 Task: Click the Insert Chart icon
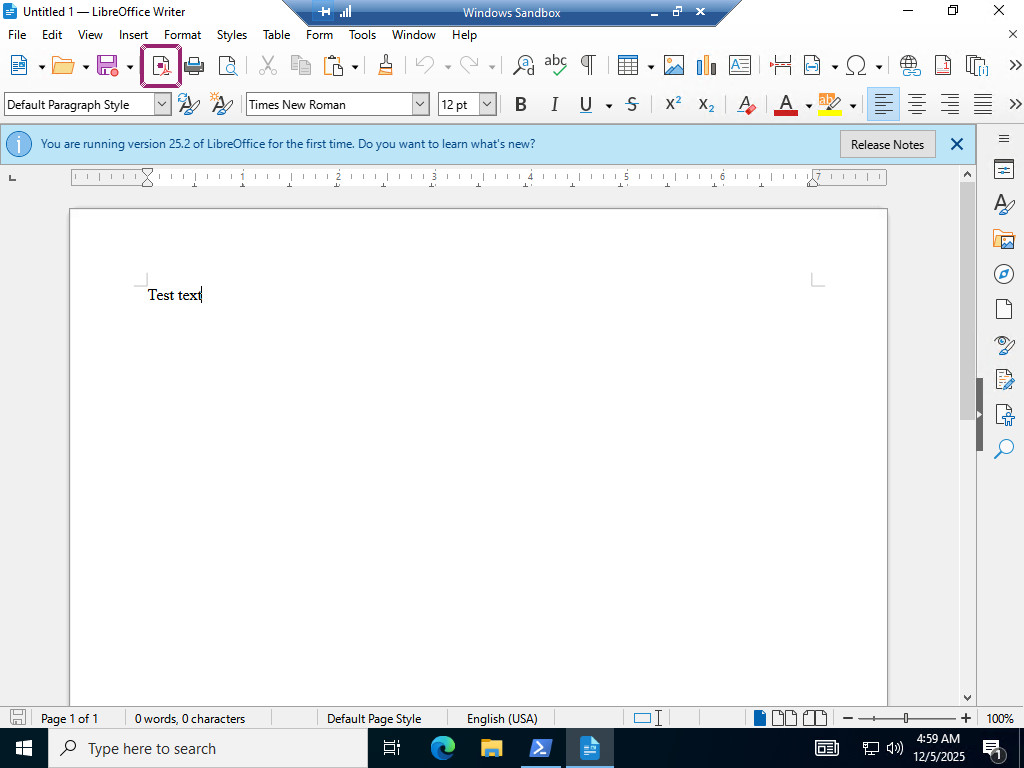(x=706, y=66)
